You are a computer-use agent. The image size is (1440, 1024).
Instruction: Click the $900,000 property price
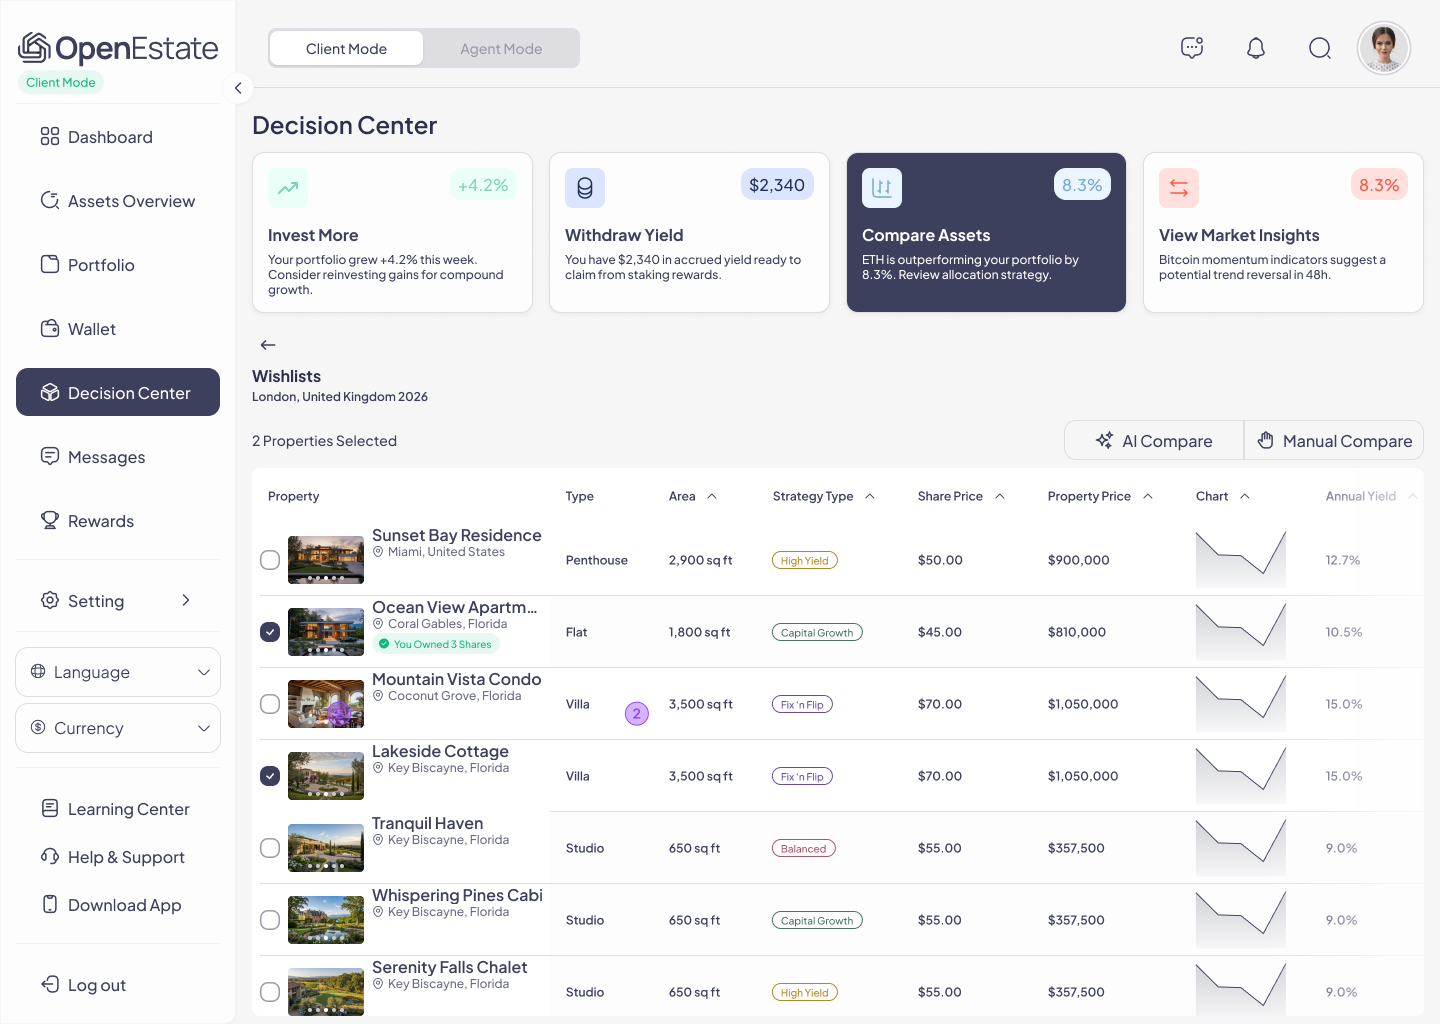[1078, 560]
